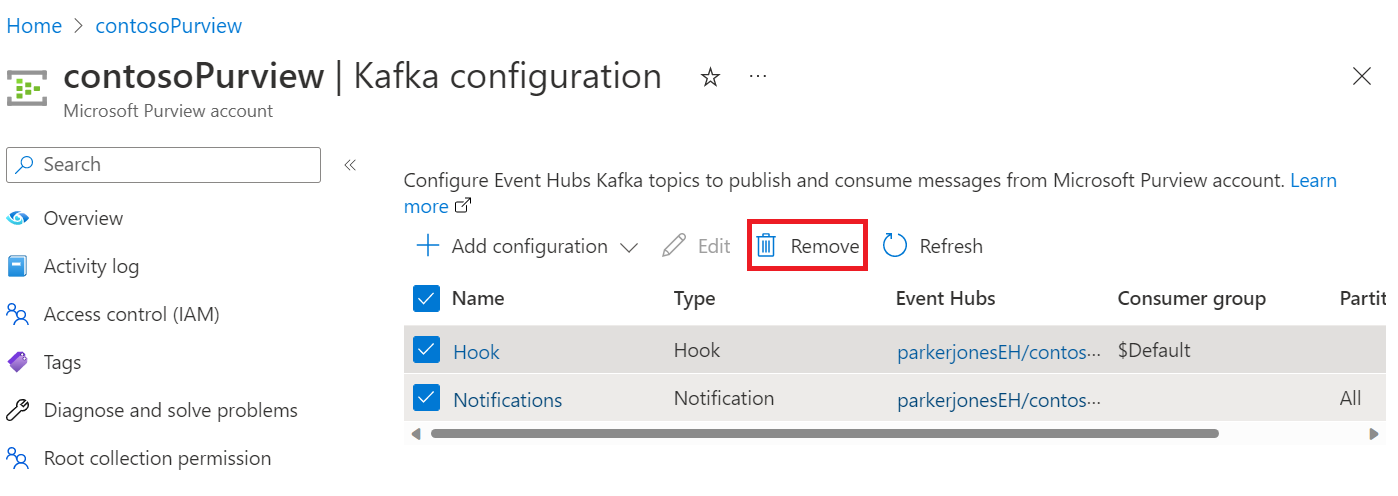Click the Refresh icon

point(895,246)
